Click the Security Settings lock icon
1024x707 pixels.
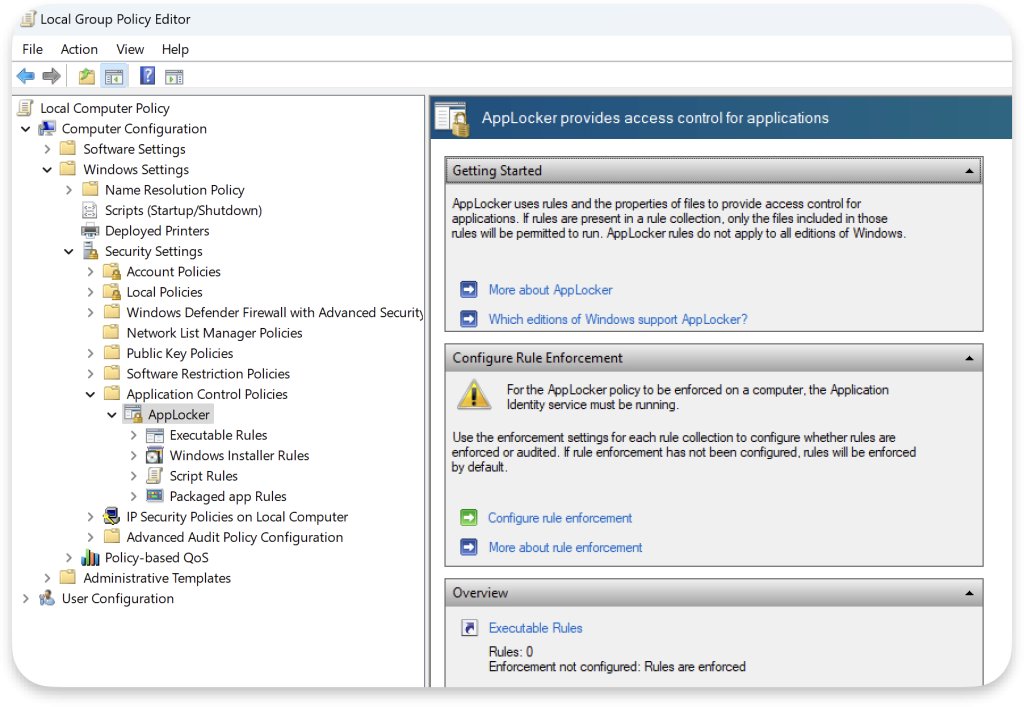point(90,251)
